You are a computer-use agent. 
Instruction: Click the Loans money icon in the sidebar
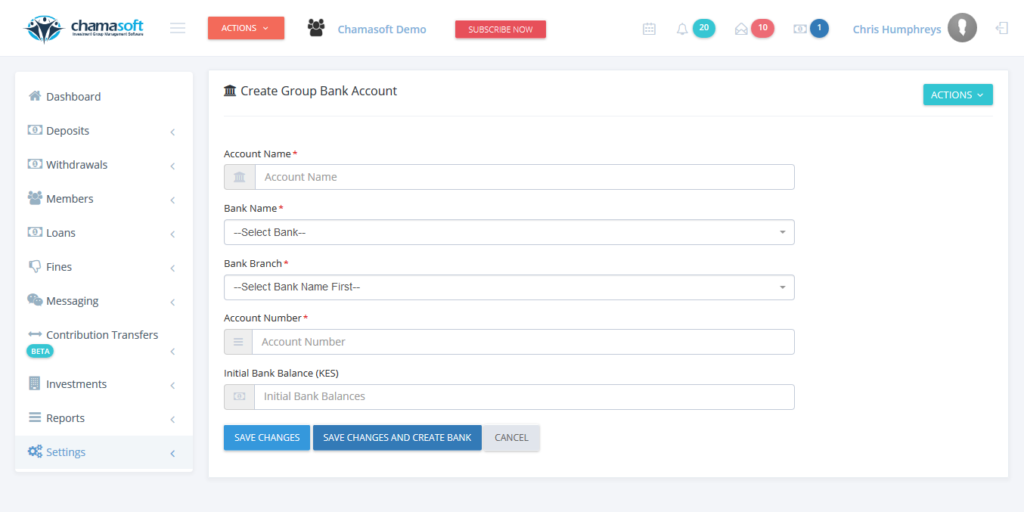point(35,232)
